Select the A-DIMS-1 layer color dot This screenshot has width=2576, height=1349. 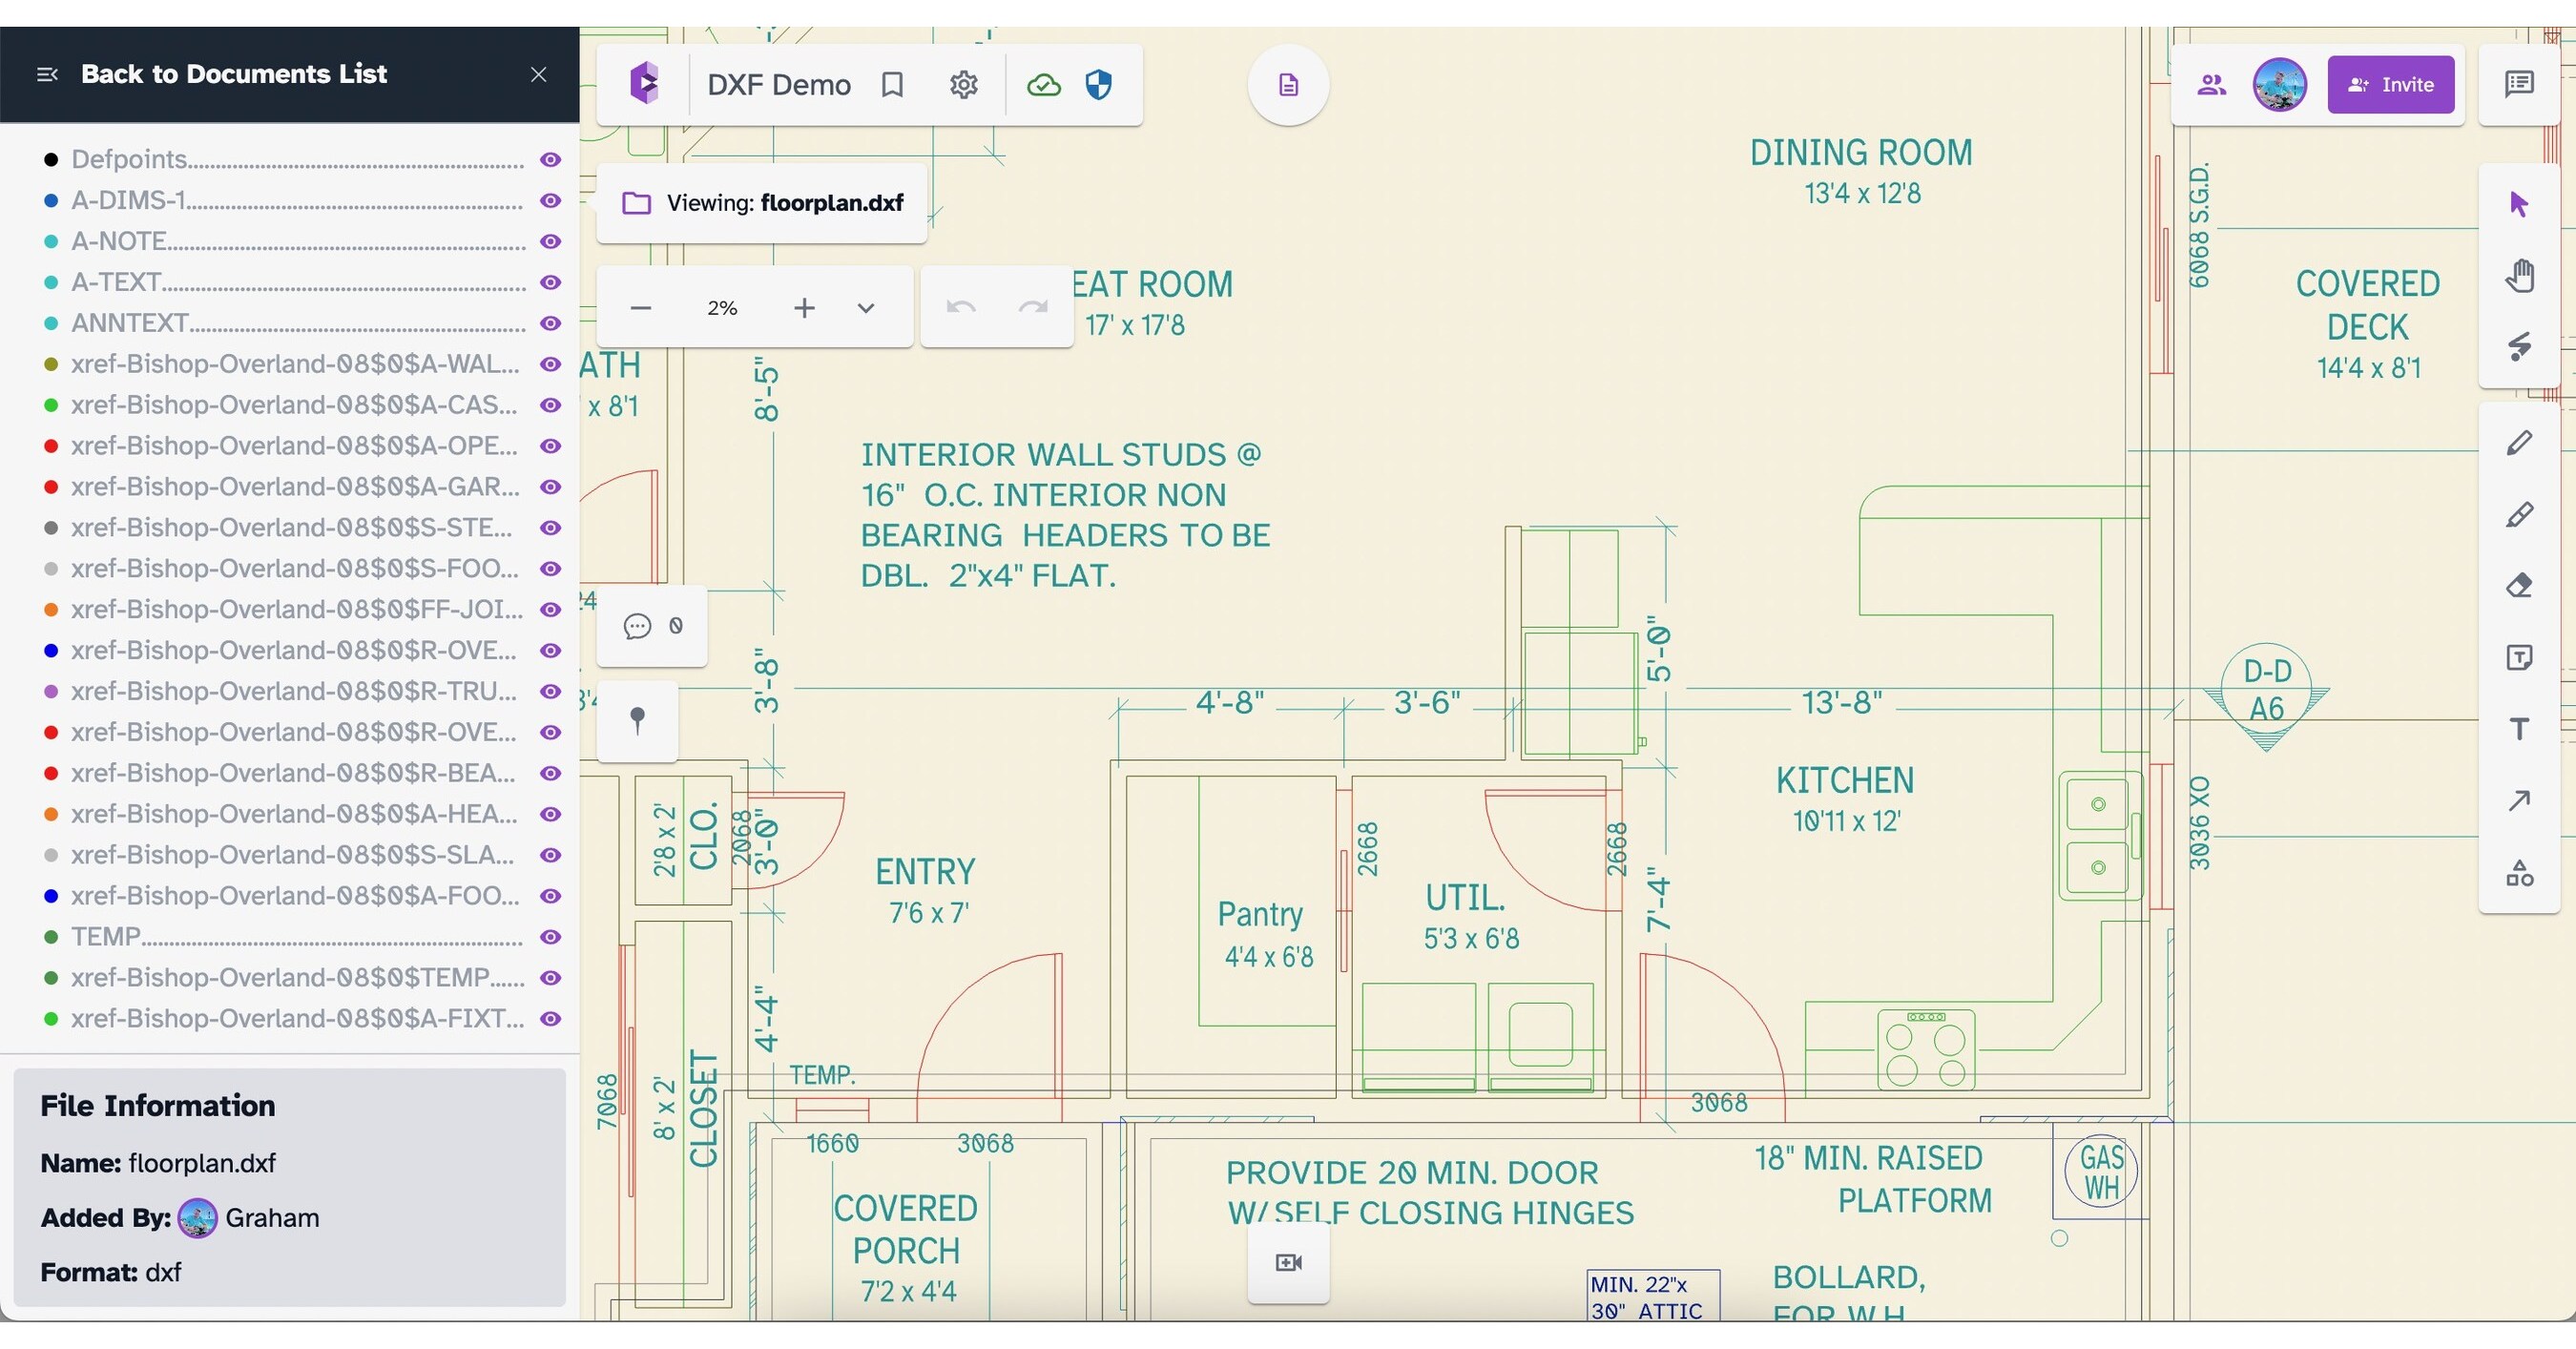51,200
